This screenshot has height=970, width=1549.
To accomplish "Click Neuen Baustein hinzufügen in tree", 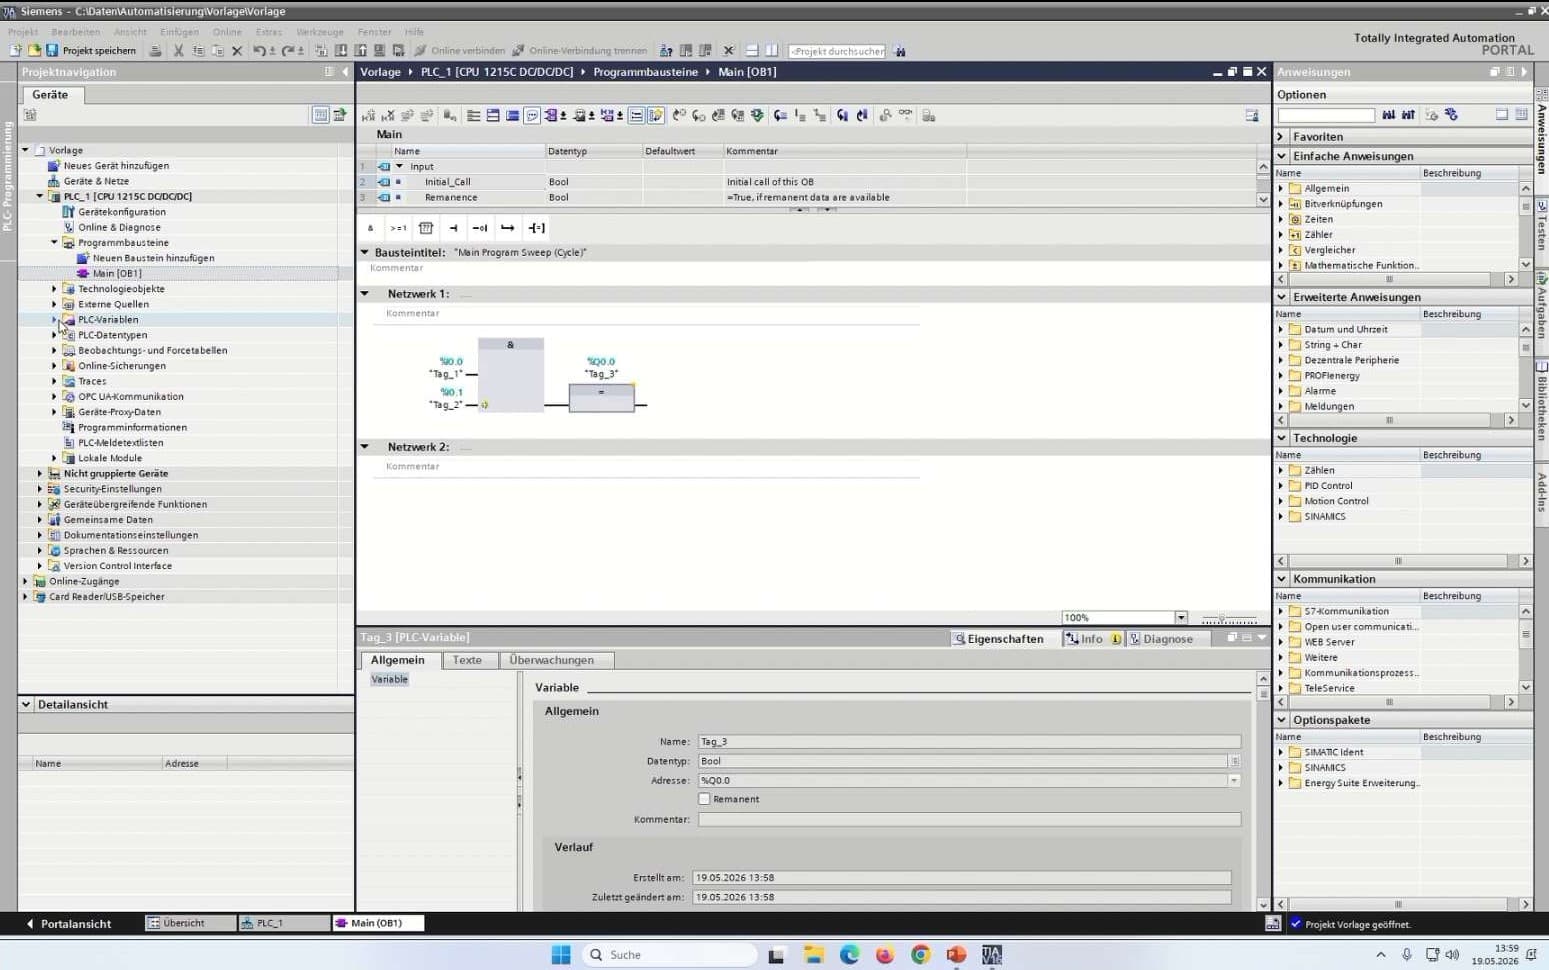I will [x=153, y=258].
